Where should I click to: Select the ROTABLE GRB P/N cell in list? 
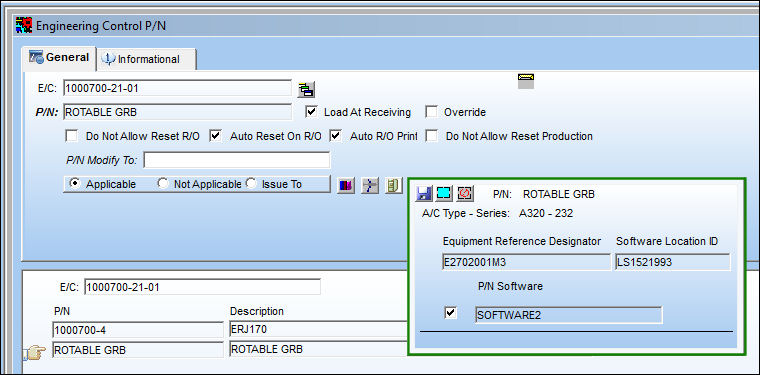click(x=138, y=349)
